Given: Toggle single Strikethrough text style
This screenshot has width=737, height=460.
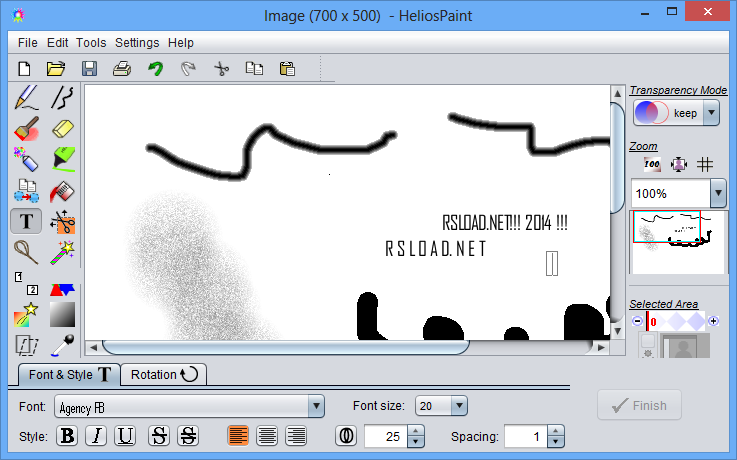Looking at the screenshot, I should (159, 436).
